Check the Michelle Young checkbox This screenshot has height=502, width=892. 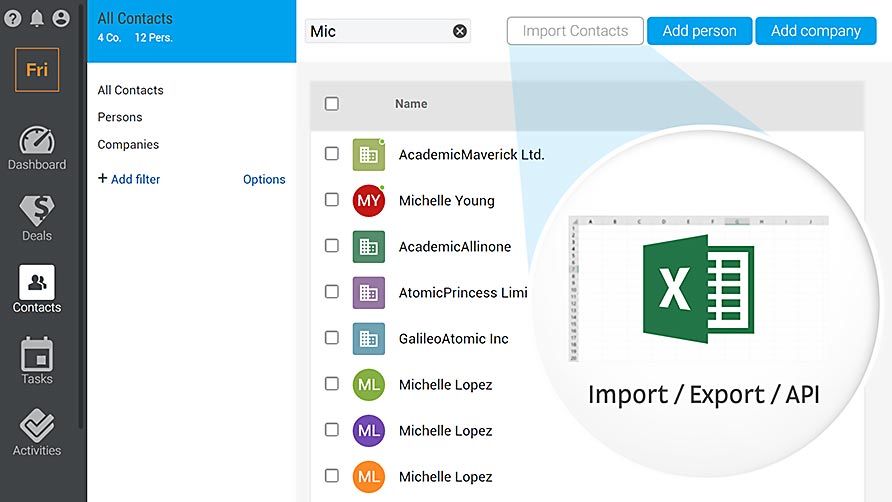[x=332, y=200]
